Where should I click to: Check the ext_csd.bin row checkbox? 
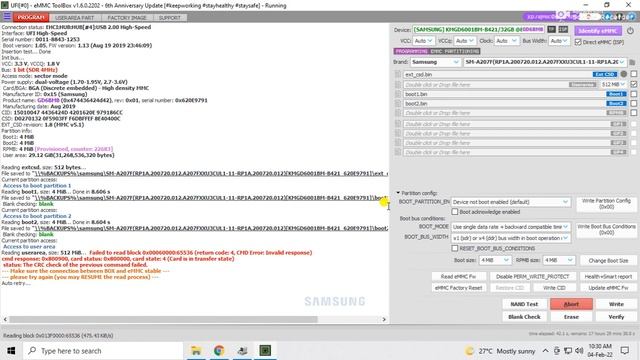[633, 74]
